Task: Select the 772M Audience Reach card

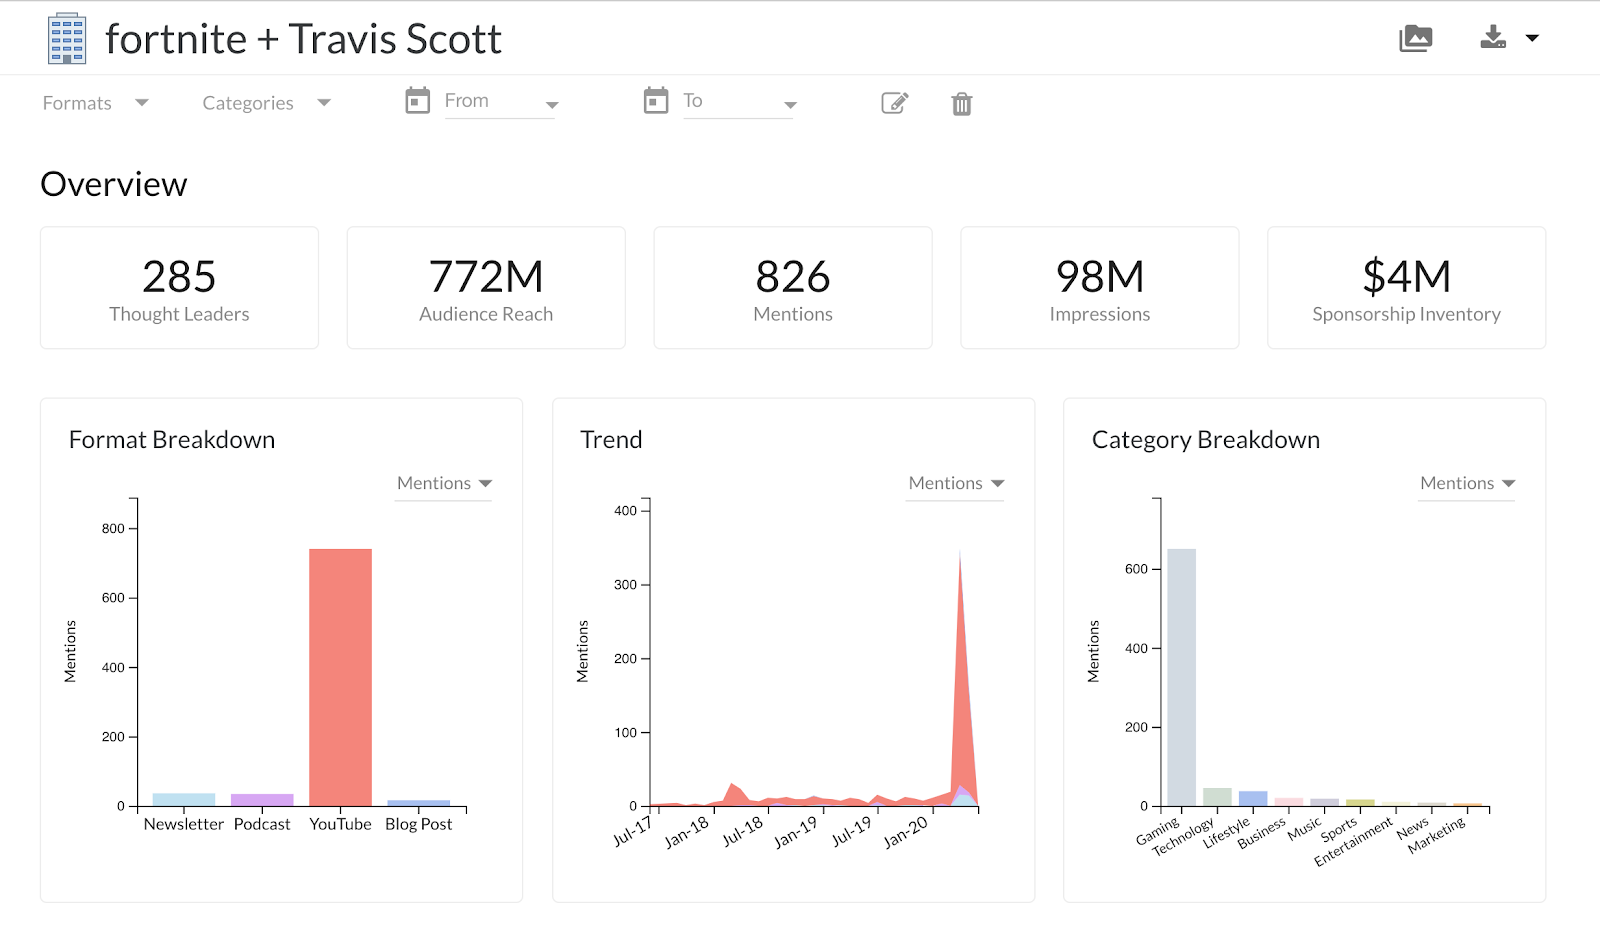Action: pyautogui.click(x=486, y=288)
